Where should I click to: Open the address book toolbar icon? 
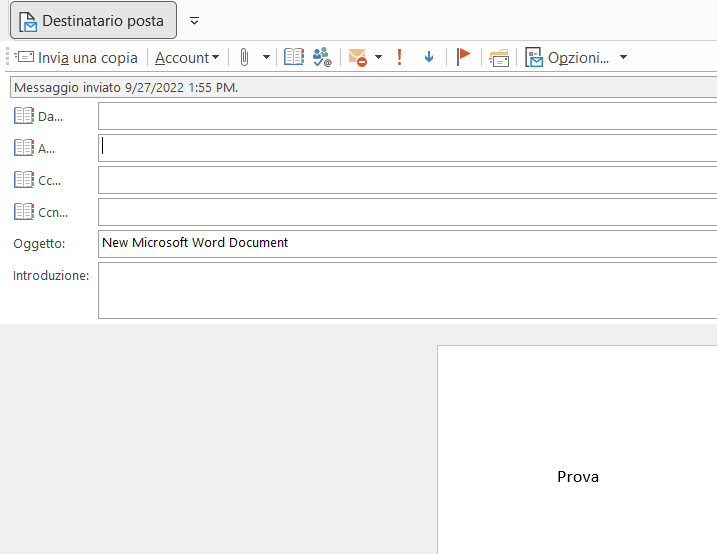pyautogui.click(x=294, y=57)
